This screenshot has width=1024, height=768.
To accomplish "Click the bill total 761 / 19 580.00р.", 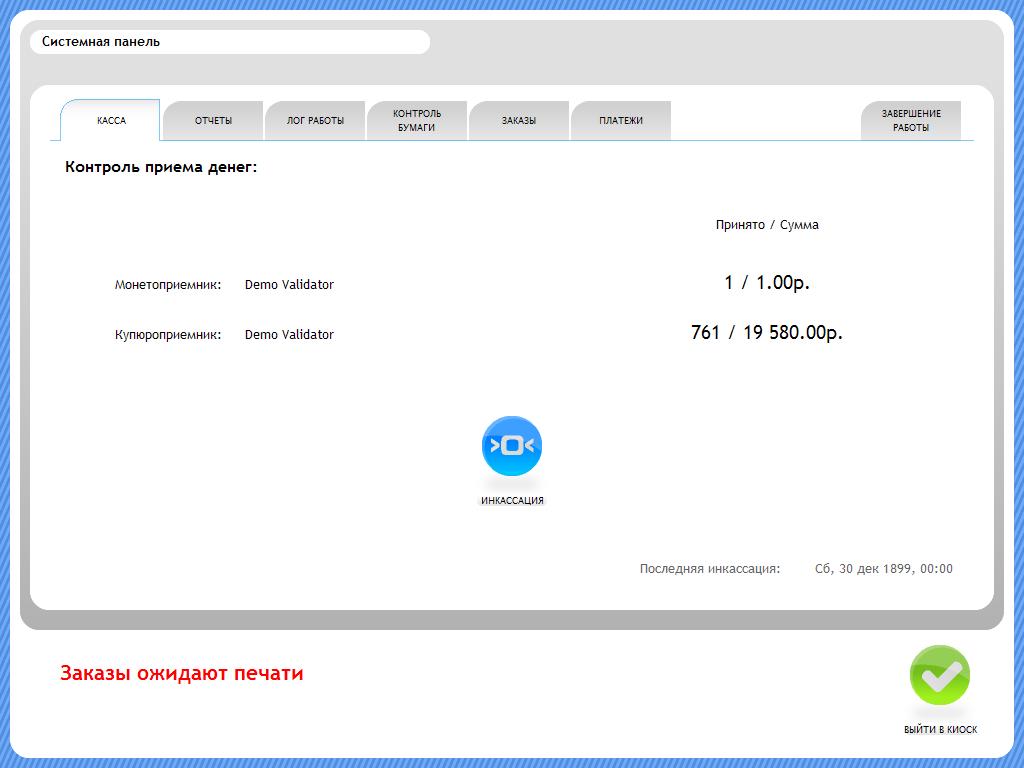I will 767,333.
